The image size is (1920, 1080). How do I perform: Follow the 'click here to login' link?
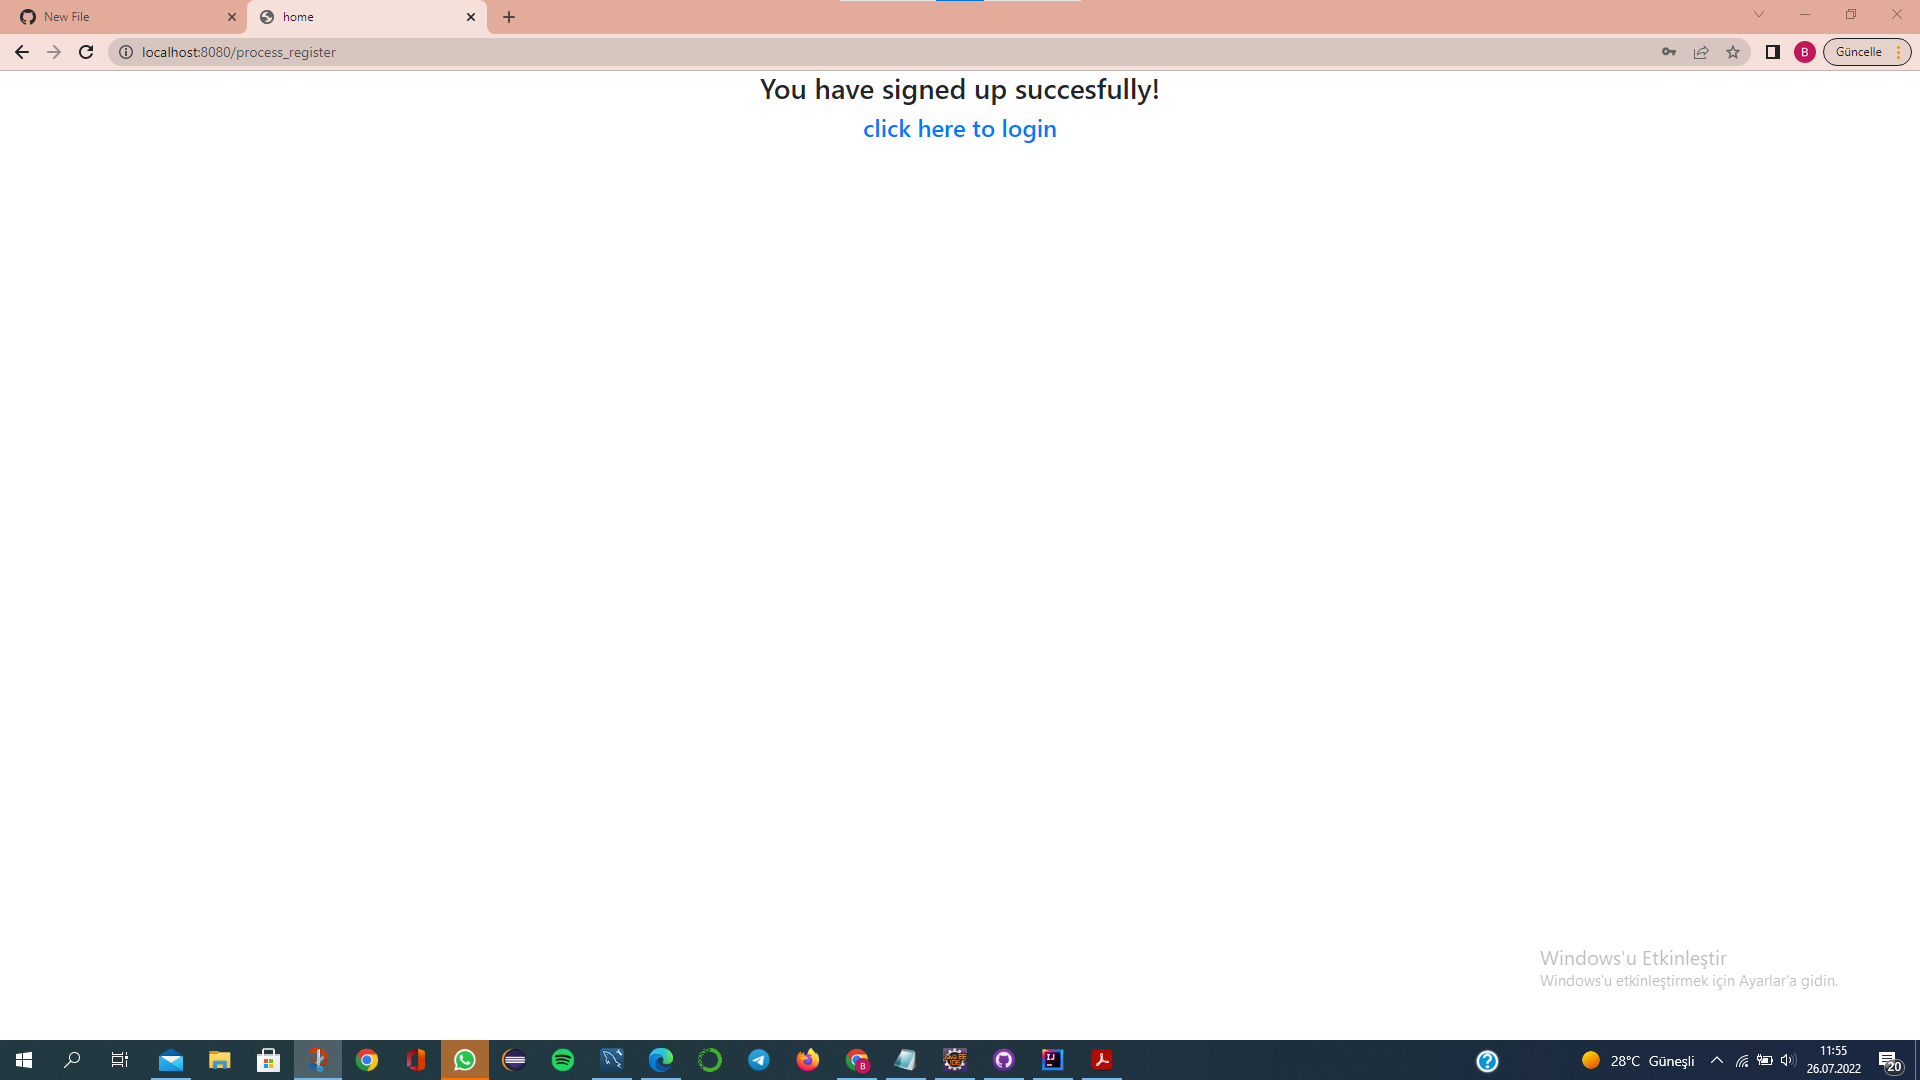(x=959, y=128)
